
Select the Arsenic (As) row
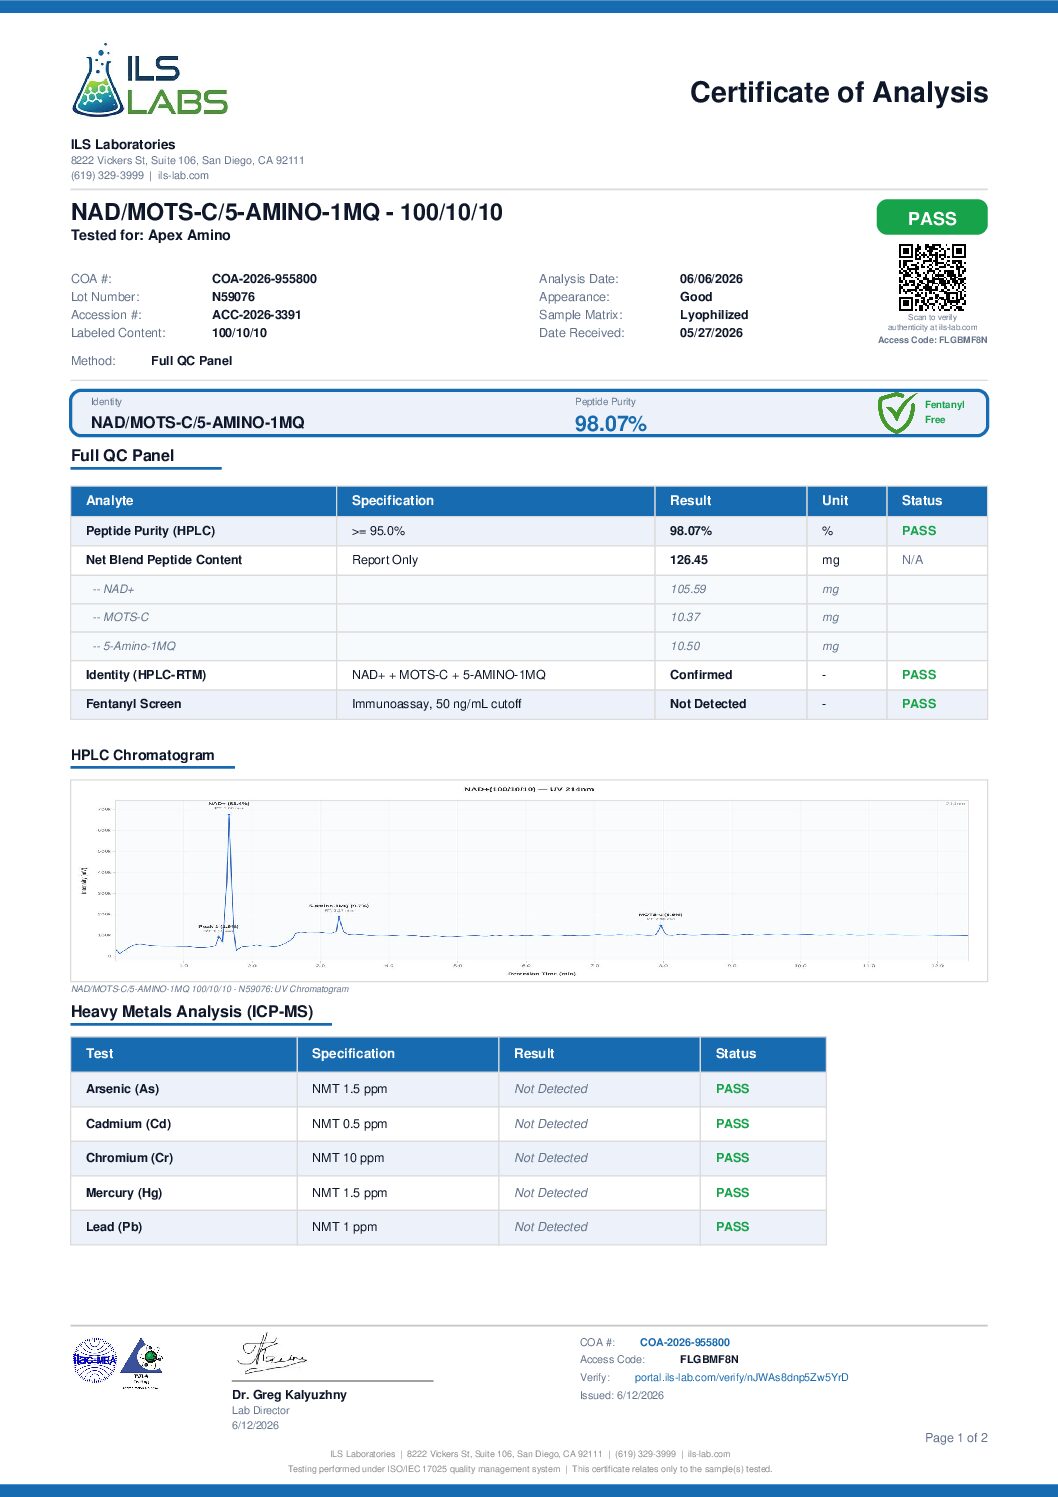(x=448, y=1089)
